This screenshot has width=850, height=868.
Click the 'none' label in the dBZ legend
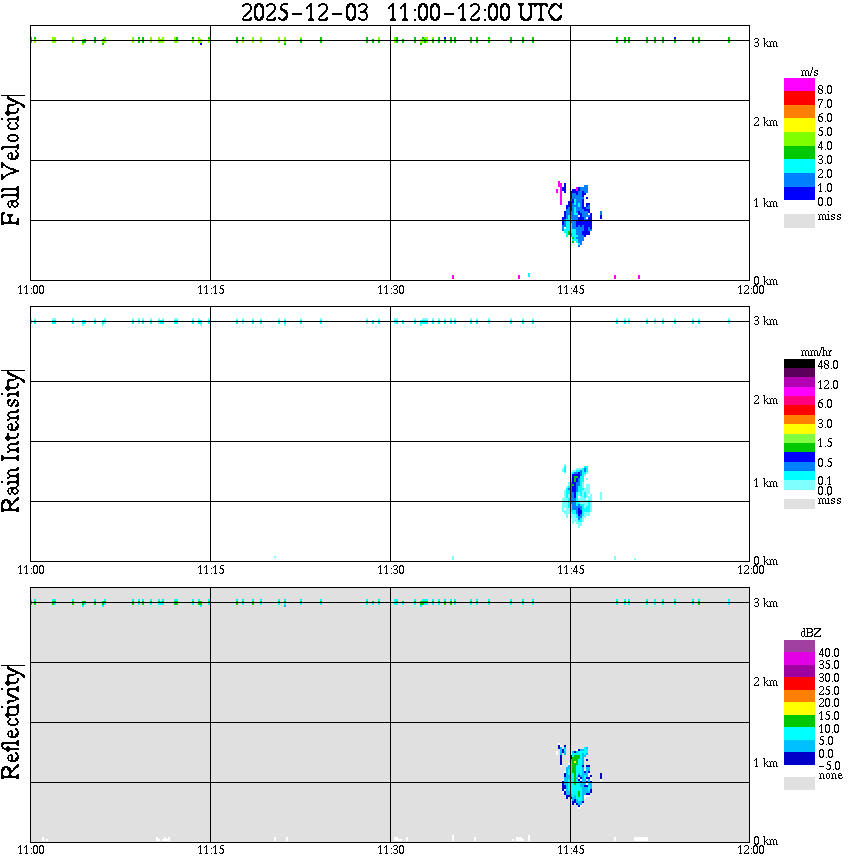coord(831,776)
